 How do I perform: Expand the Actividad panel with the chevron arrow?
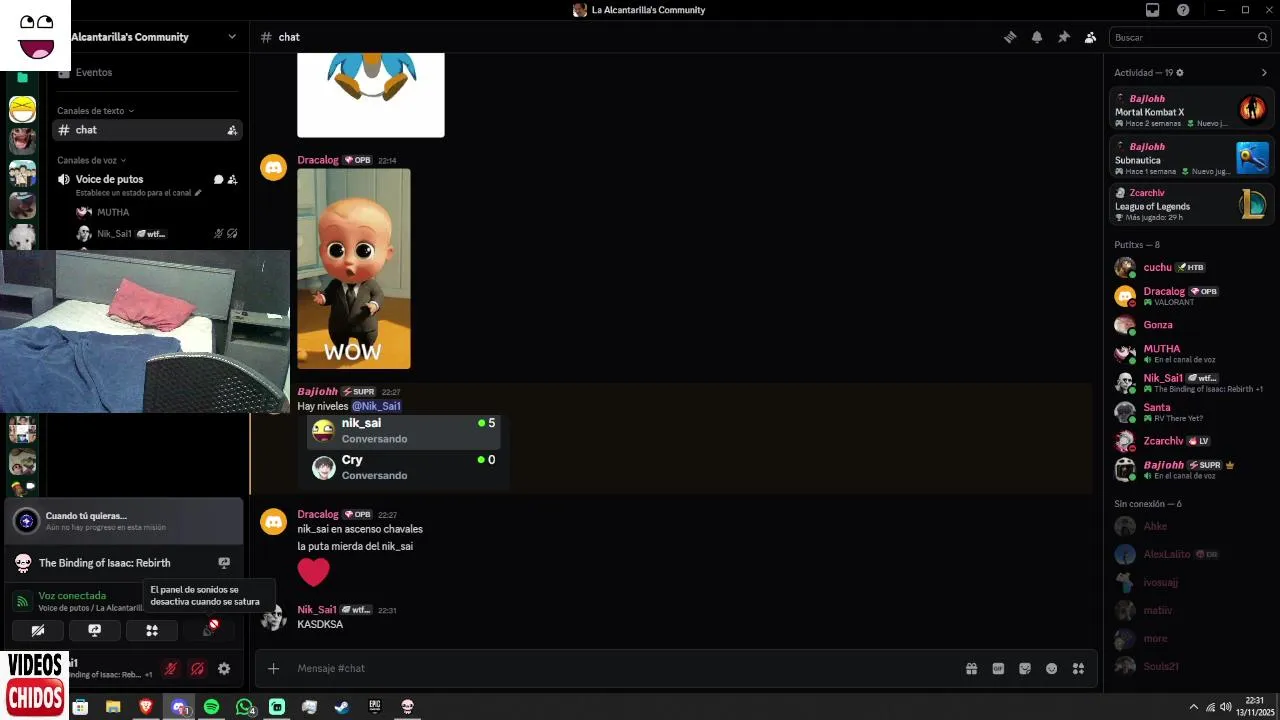pos(1264,73)
